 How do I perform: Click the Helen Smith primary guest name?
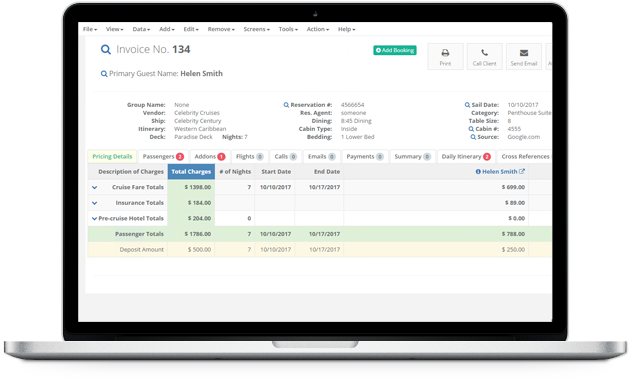pos(202,74)
